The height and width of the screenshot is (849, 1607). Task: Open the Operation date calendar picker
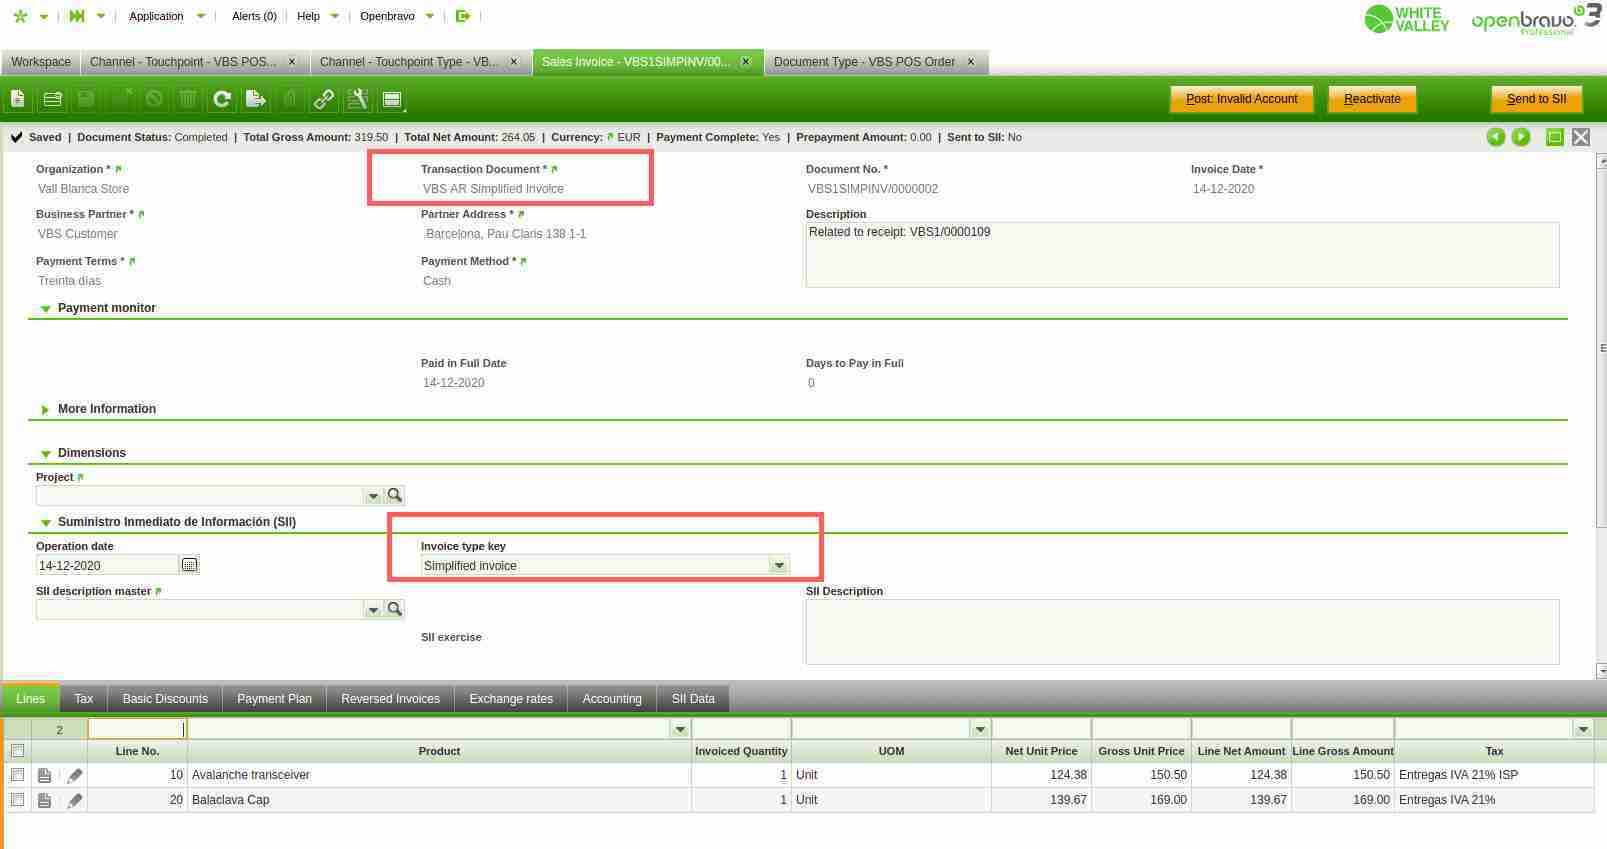coord(189,565)
